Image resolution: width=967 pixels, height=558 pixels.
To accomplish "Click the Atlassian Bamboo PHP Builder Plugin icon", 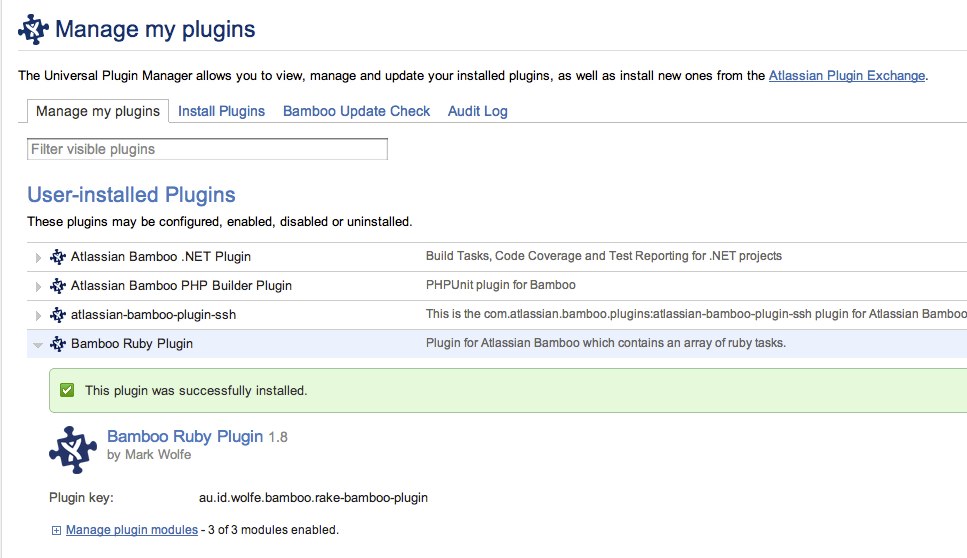I will (58, 285).
